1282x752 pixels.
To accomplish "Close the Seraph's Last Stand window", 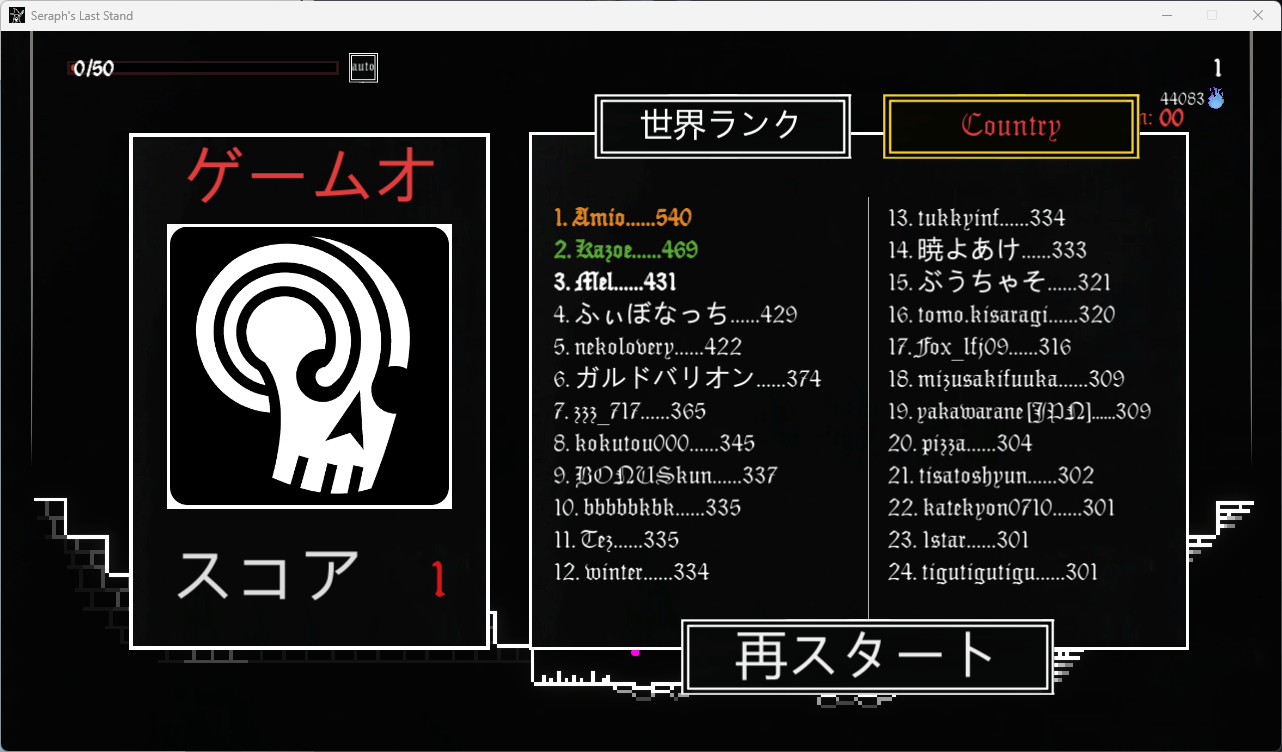I will click(1258, 15).
